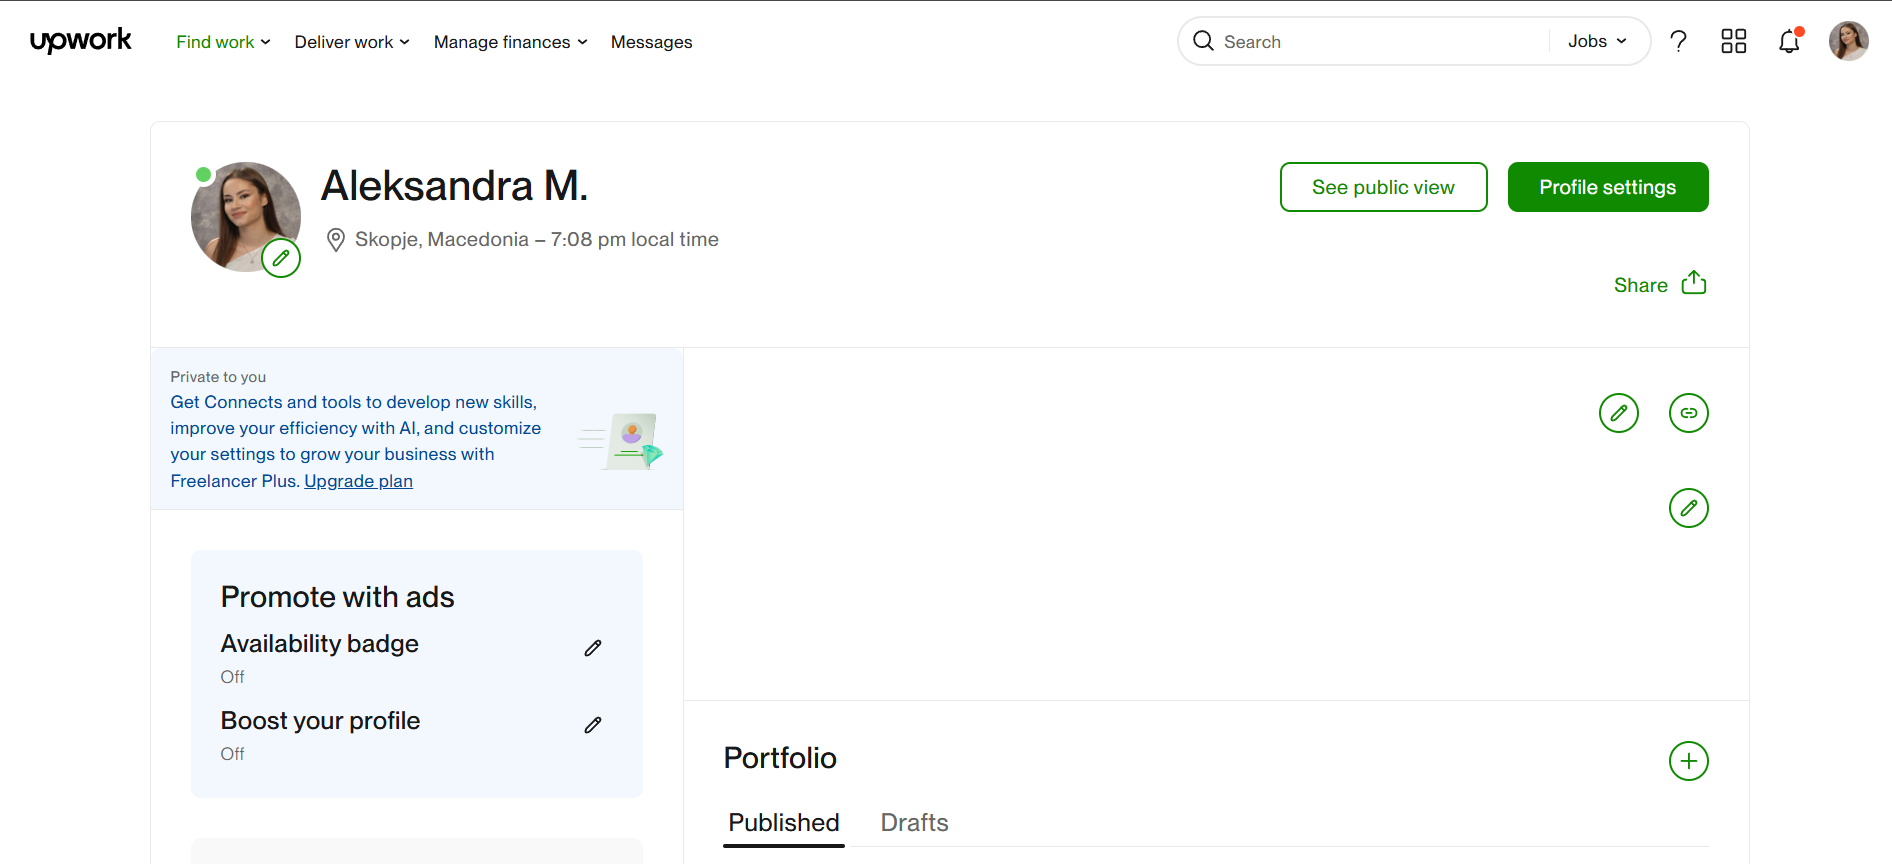Expand the Find work menu
Image resolution: width=1892 pixels, height=864 pixels.
coord(223,42)
